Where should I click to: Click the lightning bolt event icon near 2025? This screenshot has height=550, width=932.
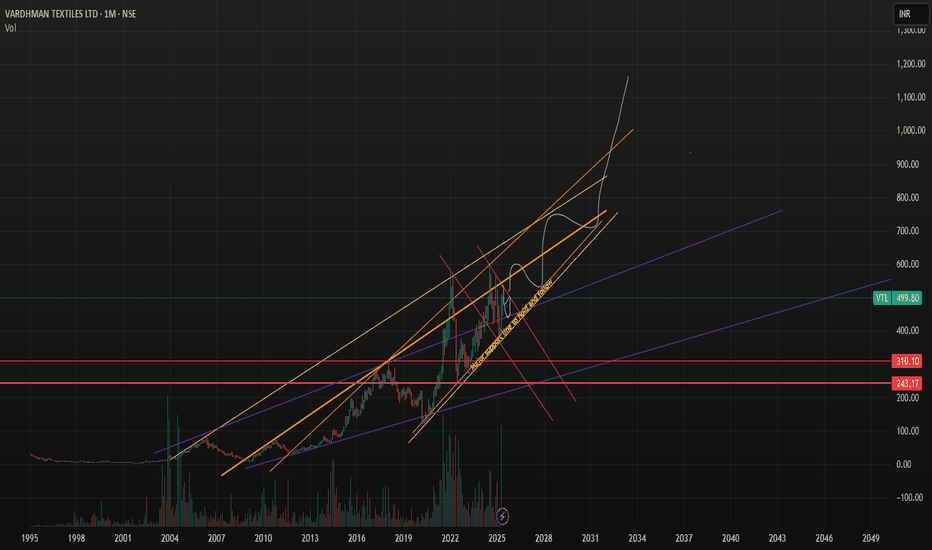[x=502, y=516]
